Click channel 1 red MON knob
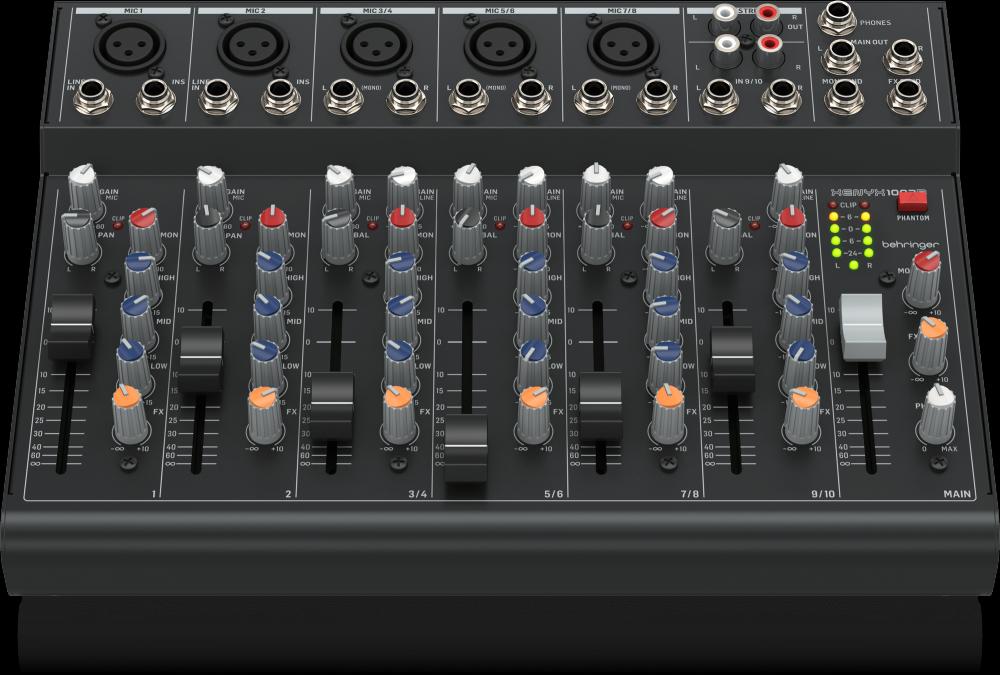Screen dimensions: 1000x675 pyautogui.click(x=143, y=220)
